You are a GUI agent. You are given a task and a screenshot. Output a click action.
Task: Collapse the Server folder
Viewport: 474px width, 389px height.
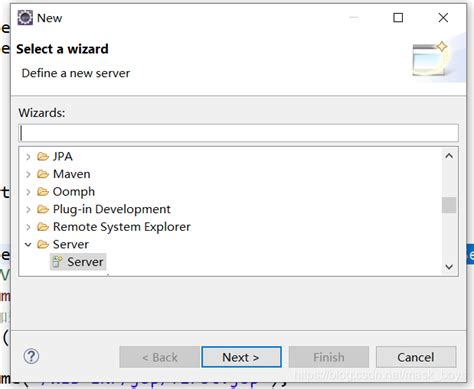click(28, 245)
